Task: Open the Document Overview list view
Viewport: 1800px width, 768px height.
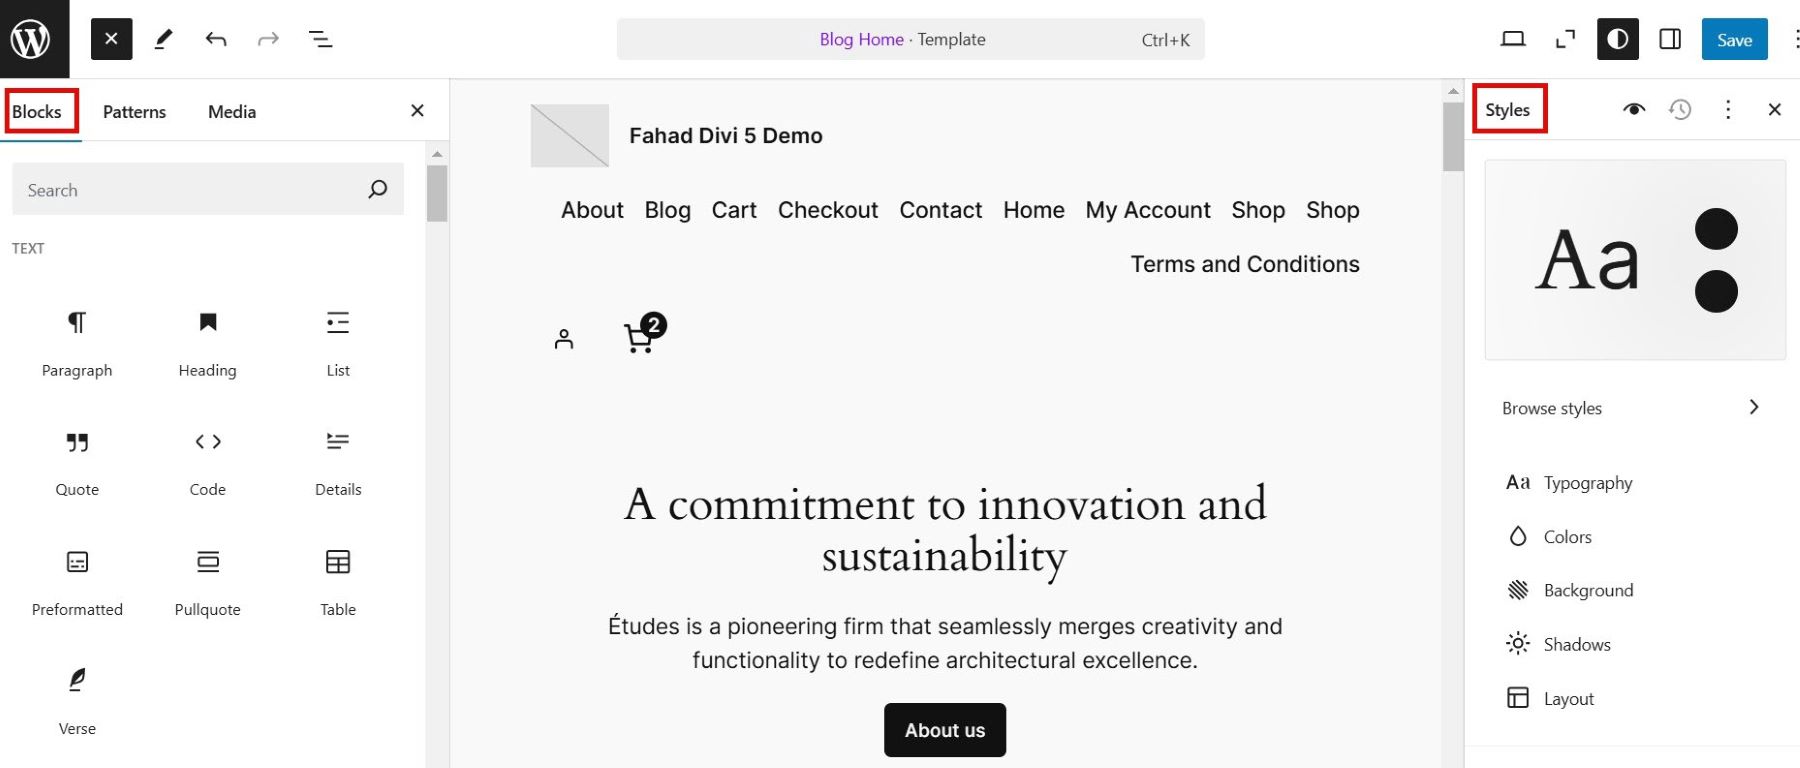Action: click(x=320, y=39)
